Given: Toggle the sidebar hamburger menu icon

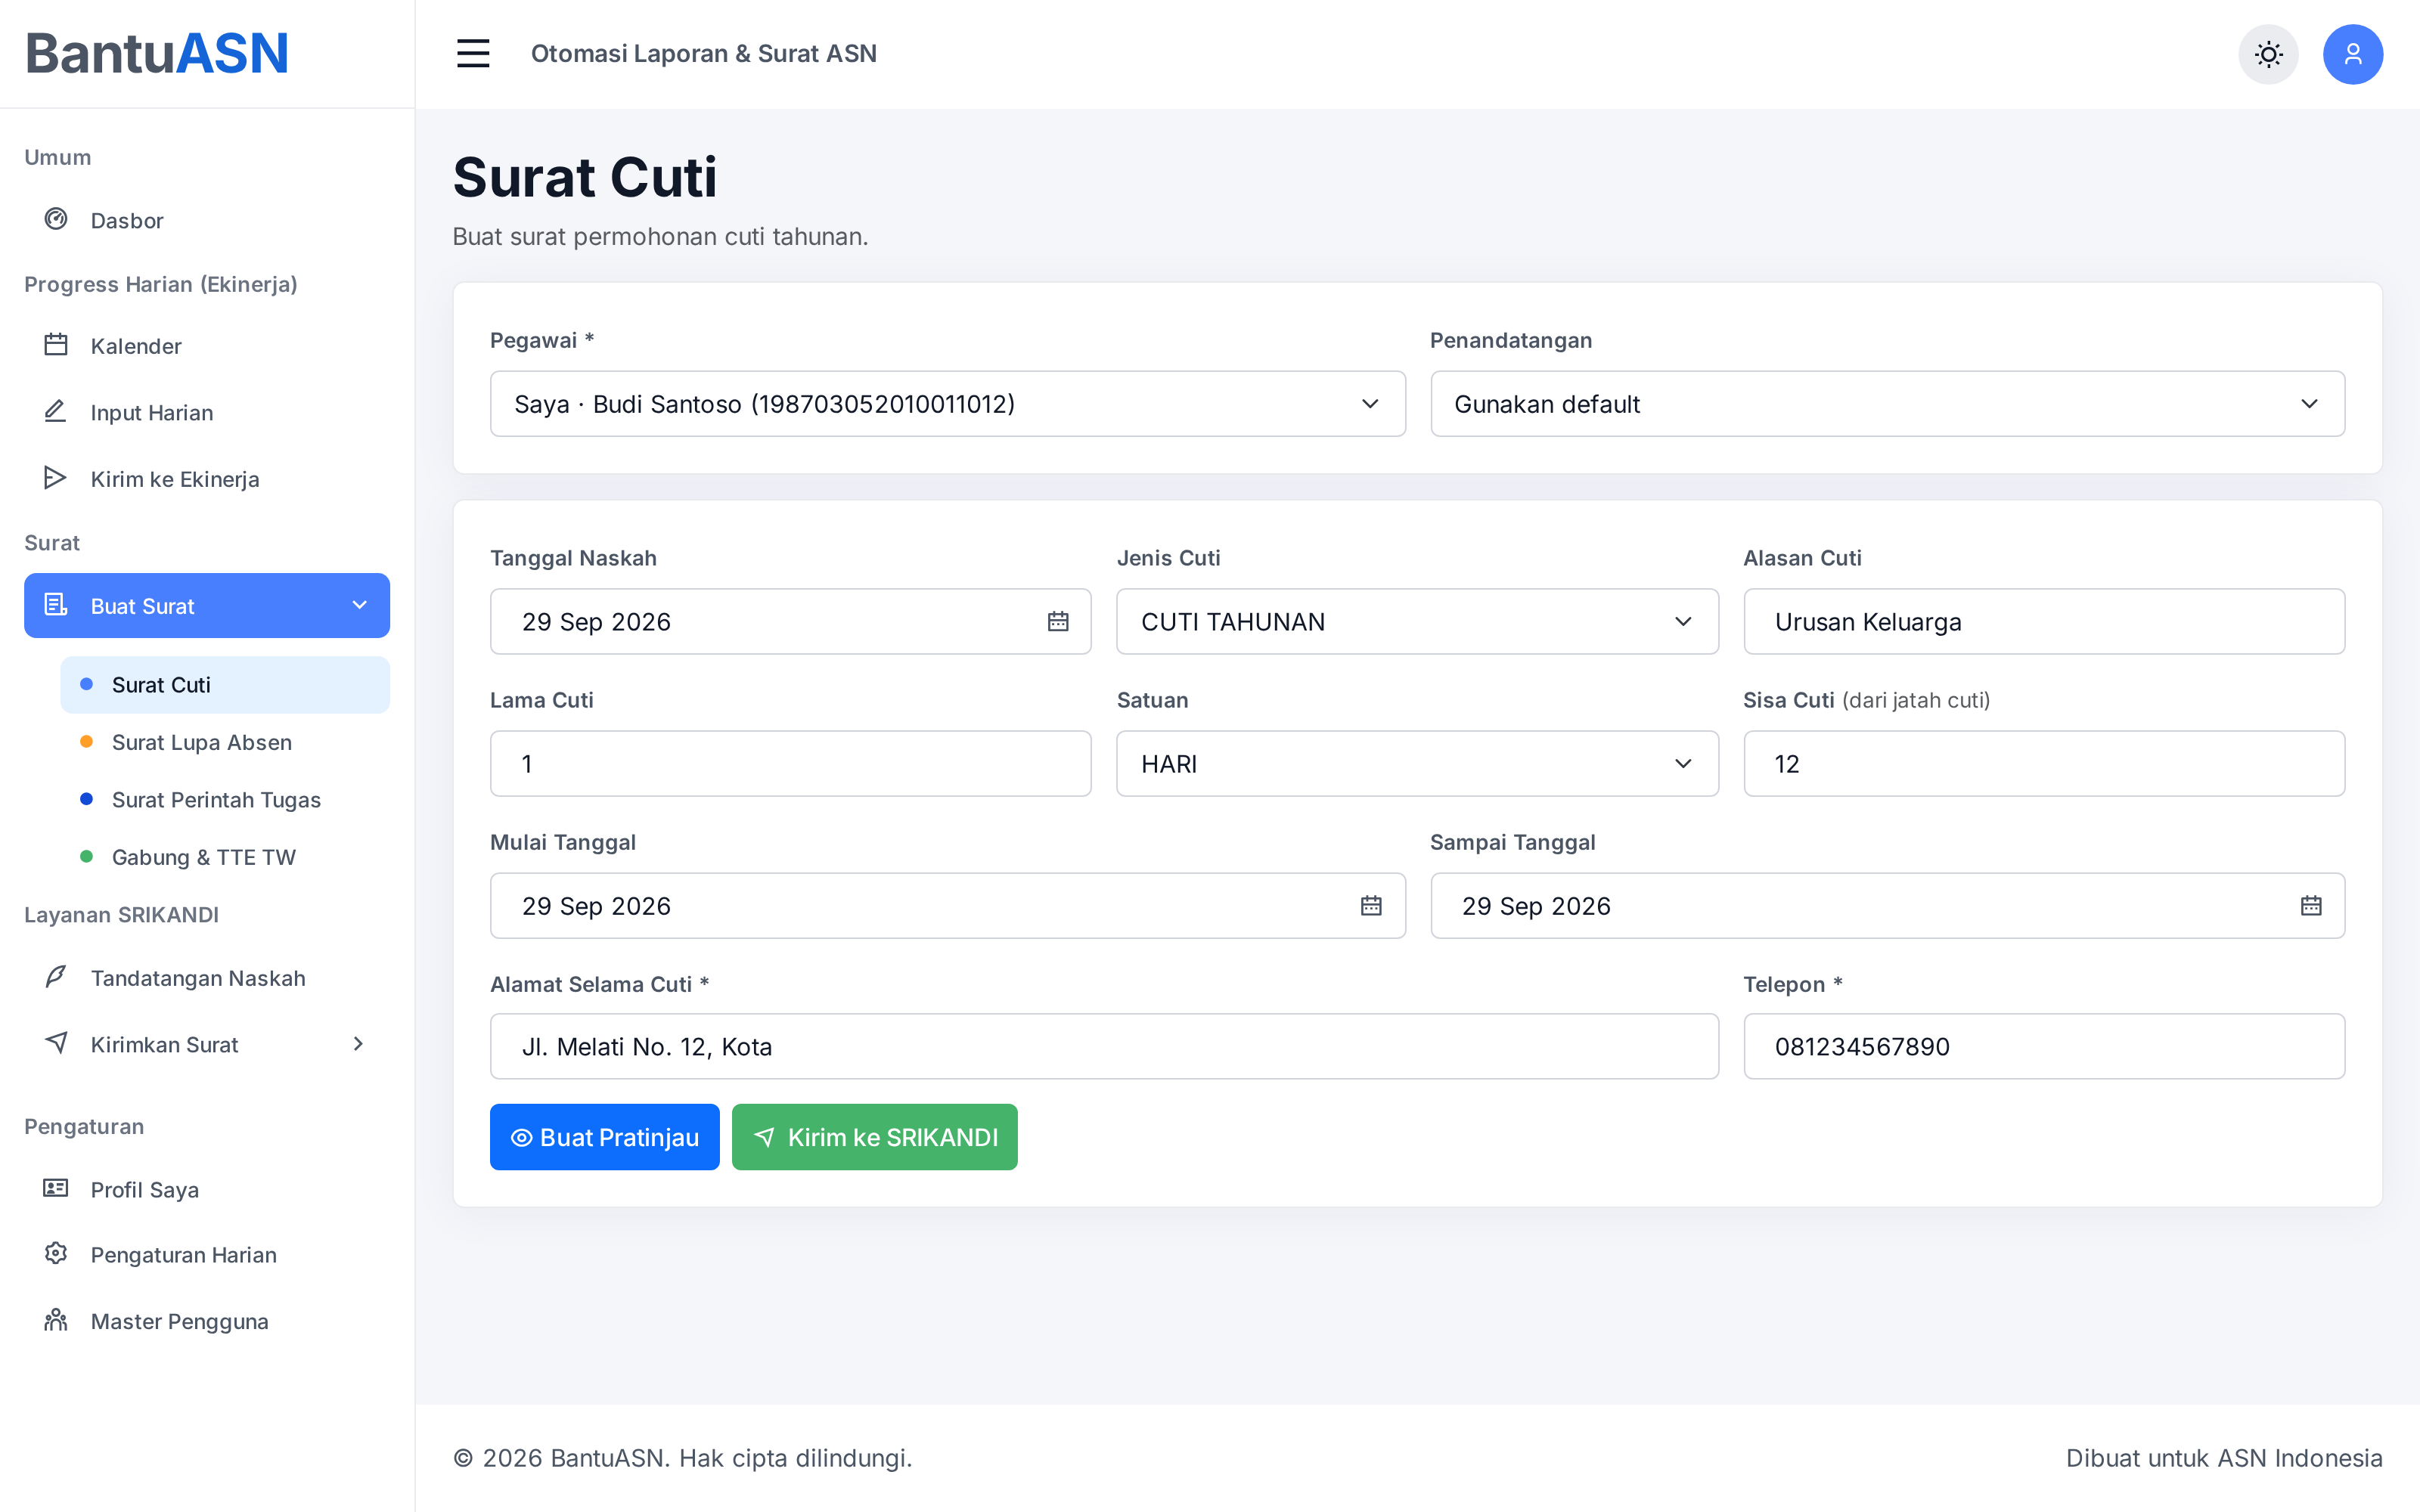Looking at the screenshot, I should pyautogui.click(x=473, y=53).
